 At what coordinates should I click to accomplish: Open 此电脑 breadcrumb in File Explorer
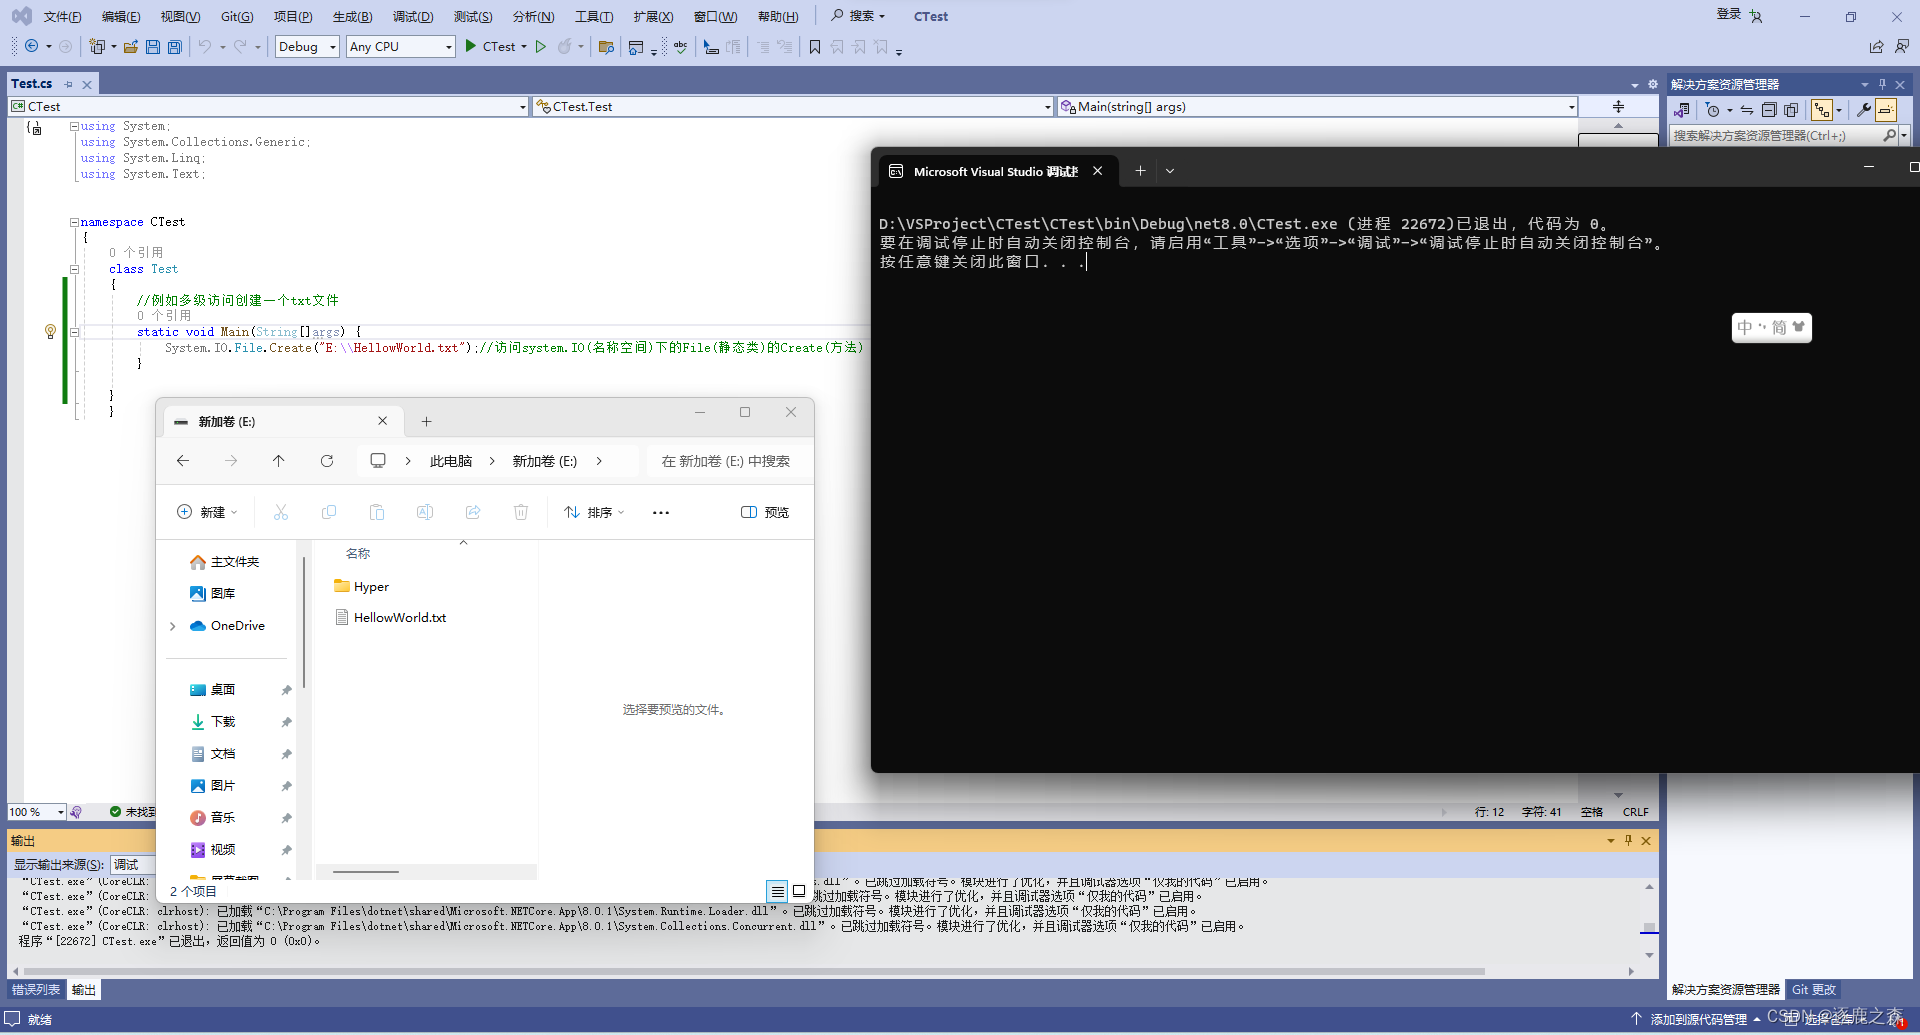(451, 461)
